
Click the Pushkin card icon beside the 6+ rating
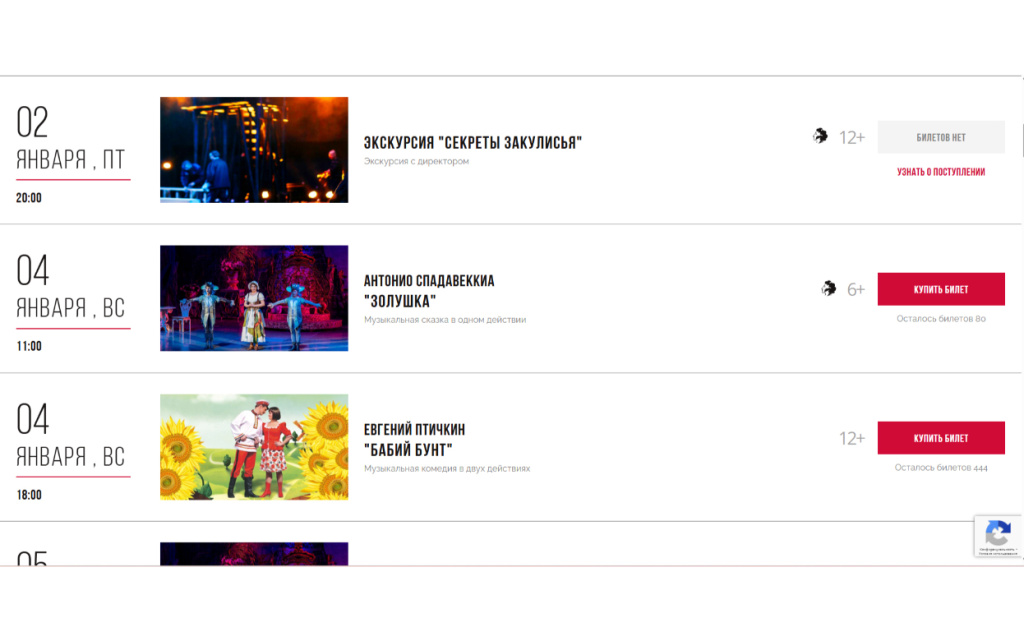pyautogui.click(x=828, y=289)
